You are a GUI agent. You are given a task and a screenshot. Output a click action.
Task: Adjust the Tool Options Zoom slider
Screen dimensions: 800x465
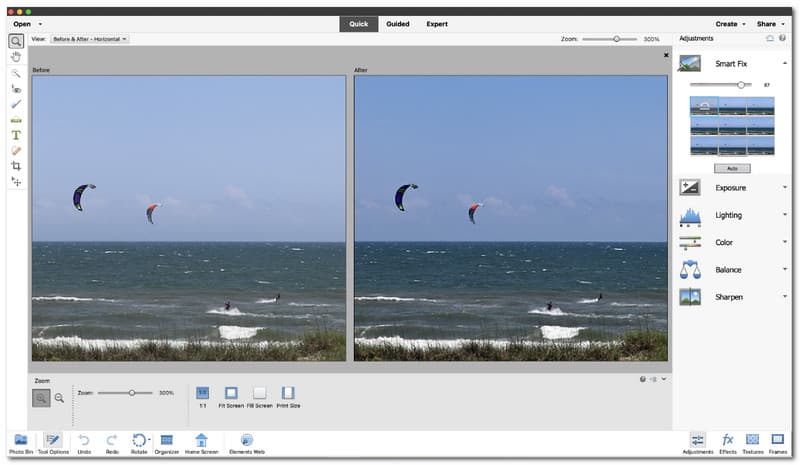132,393
